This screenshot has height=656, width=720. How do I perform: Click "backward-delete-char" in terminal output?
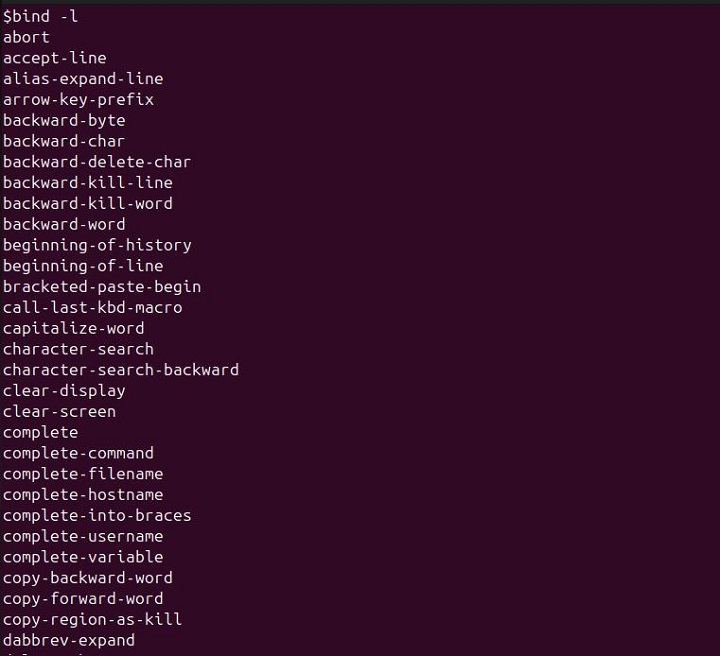[x=97, y=162]
